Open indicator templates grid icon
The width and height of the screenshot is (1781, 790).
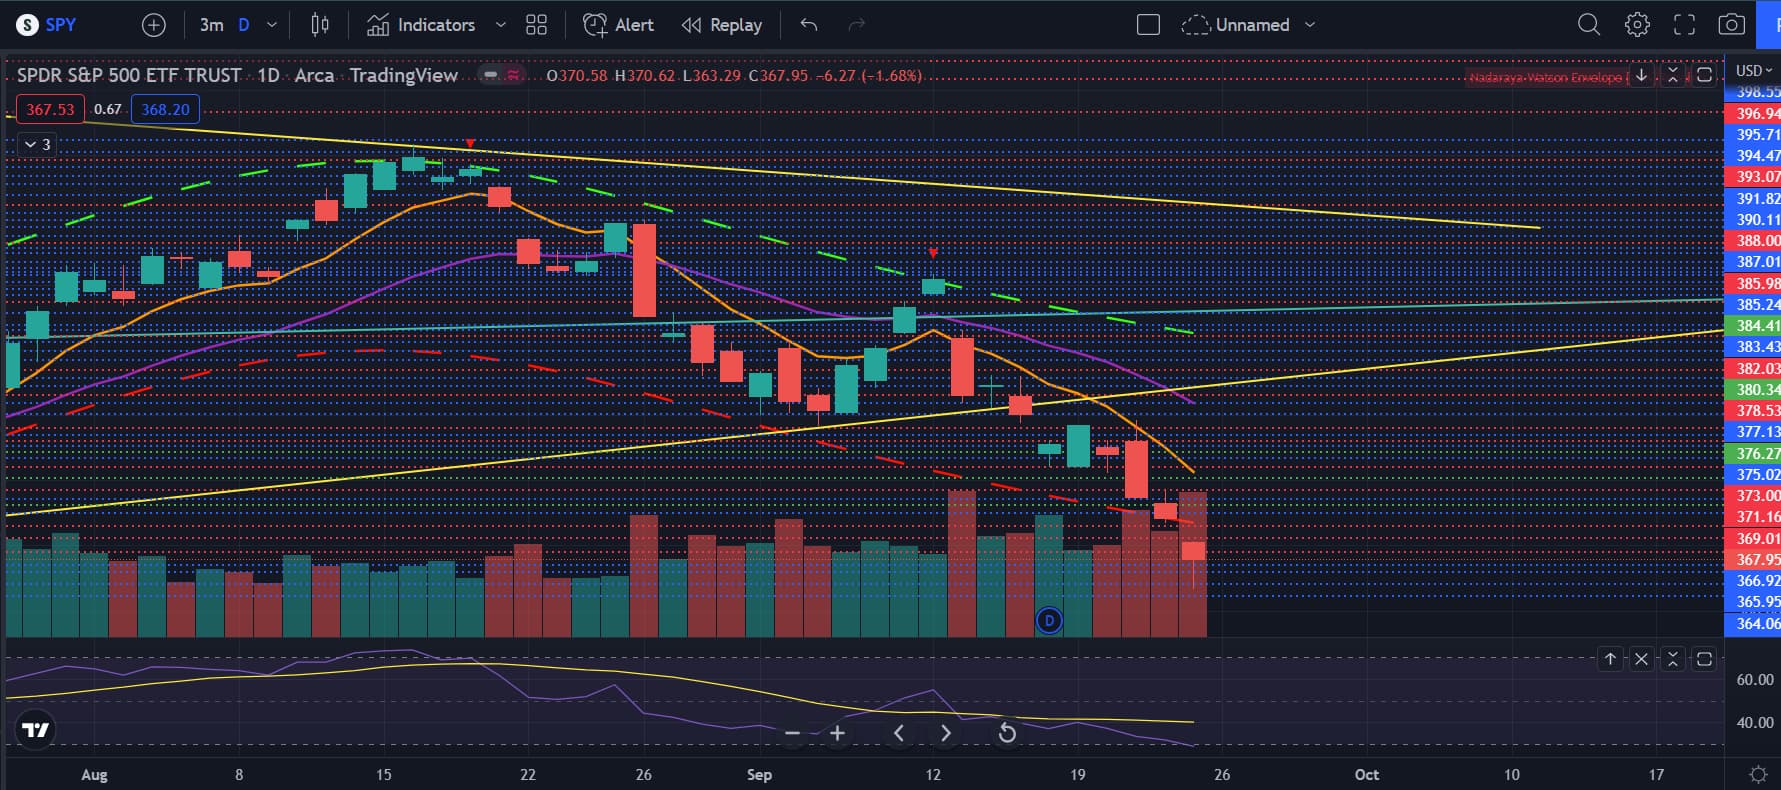click(537, 25)
